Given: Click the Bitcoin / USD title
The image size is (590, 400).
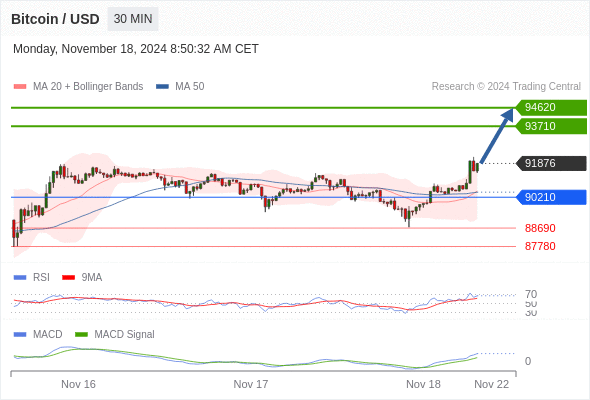Looking at the screenshot, I should point(55,19).
